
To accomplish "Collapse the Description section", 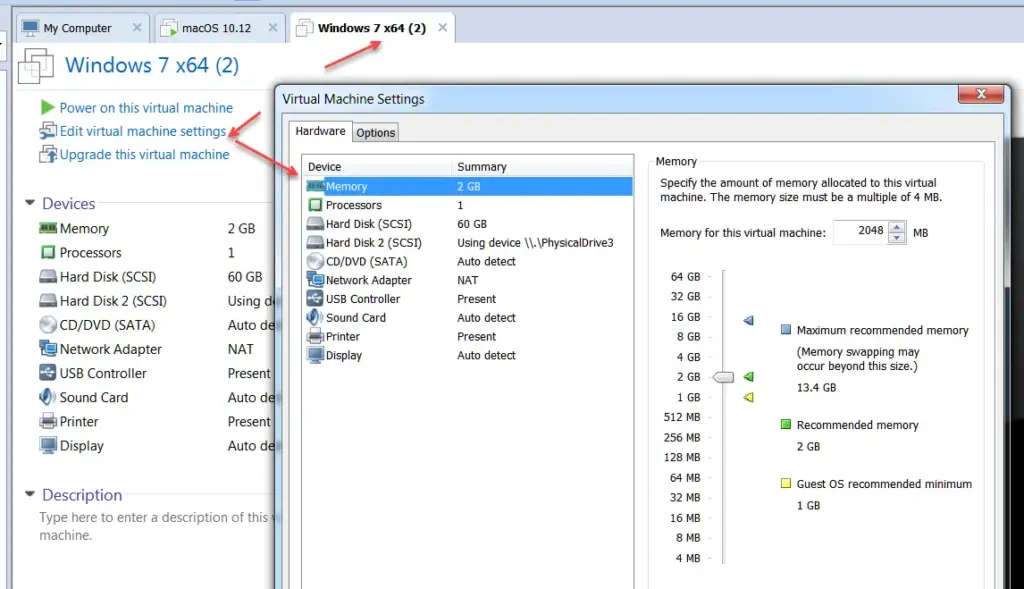I will 29,494.
